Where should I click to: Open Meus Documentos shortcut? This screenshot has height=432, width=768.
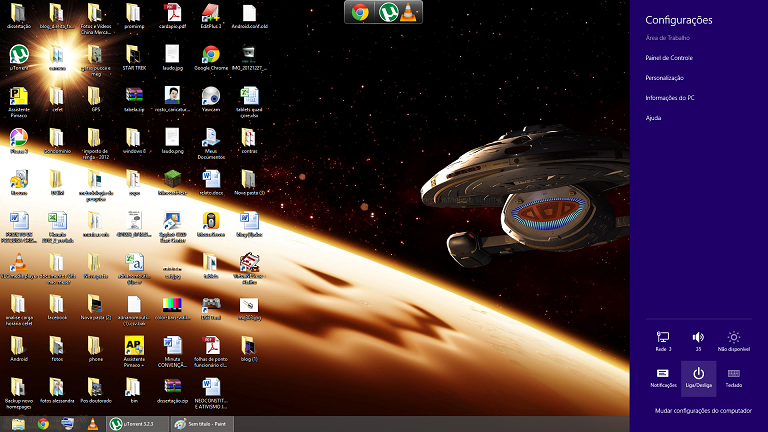coord(211,144)
